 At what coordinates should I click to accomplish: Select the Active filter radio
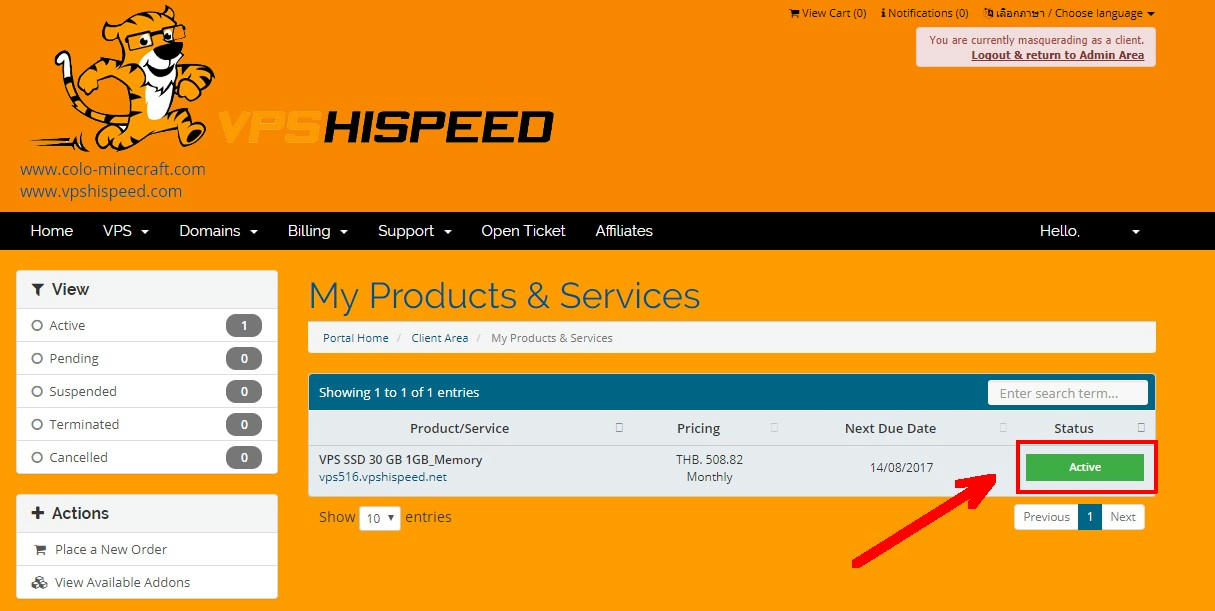coord(37,326)
